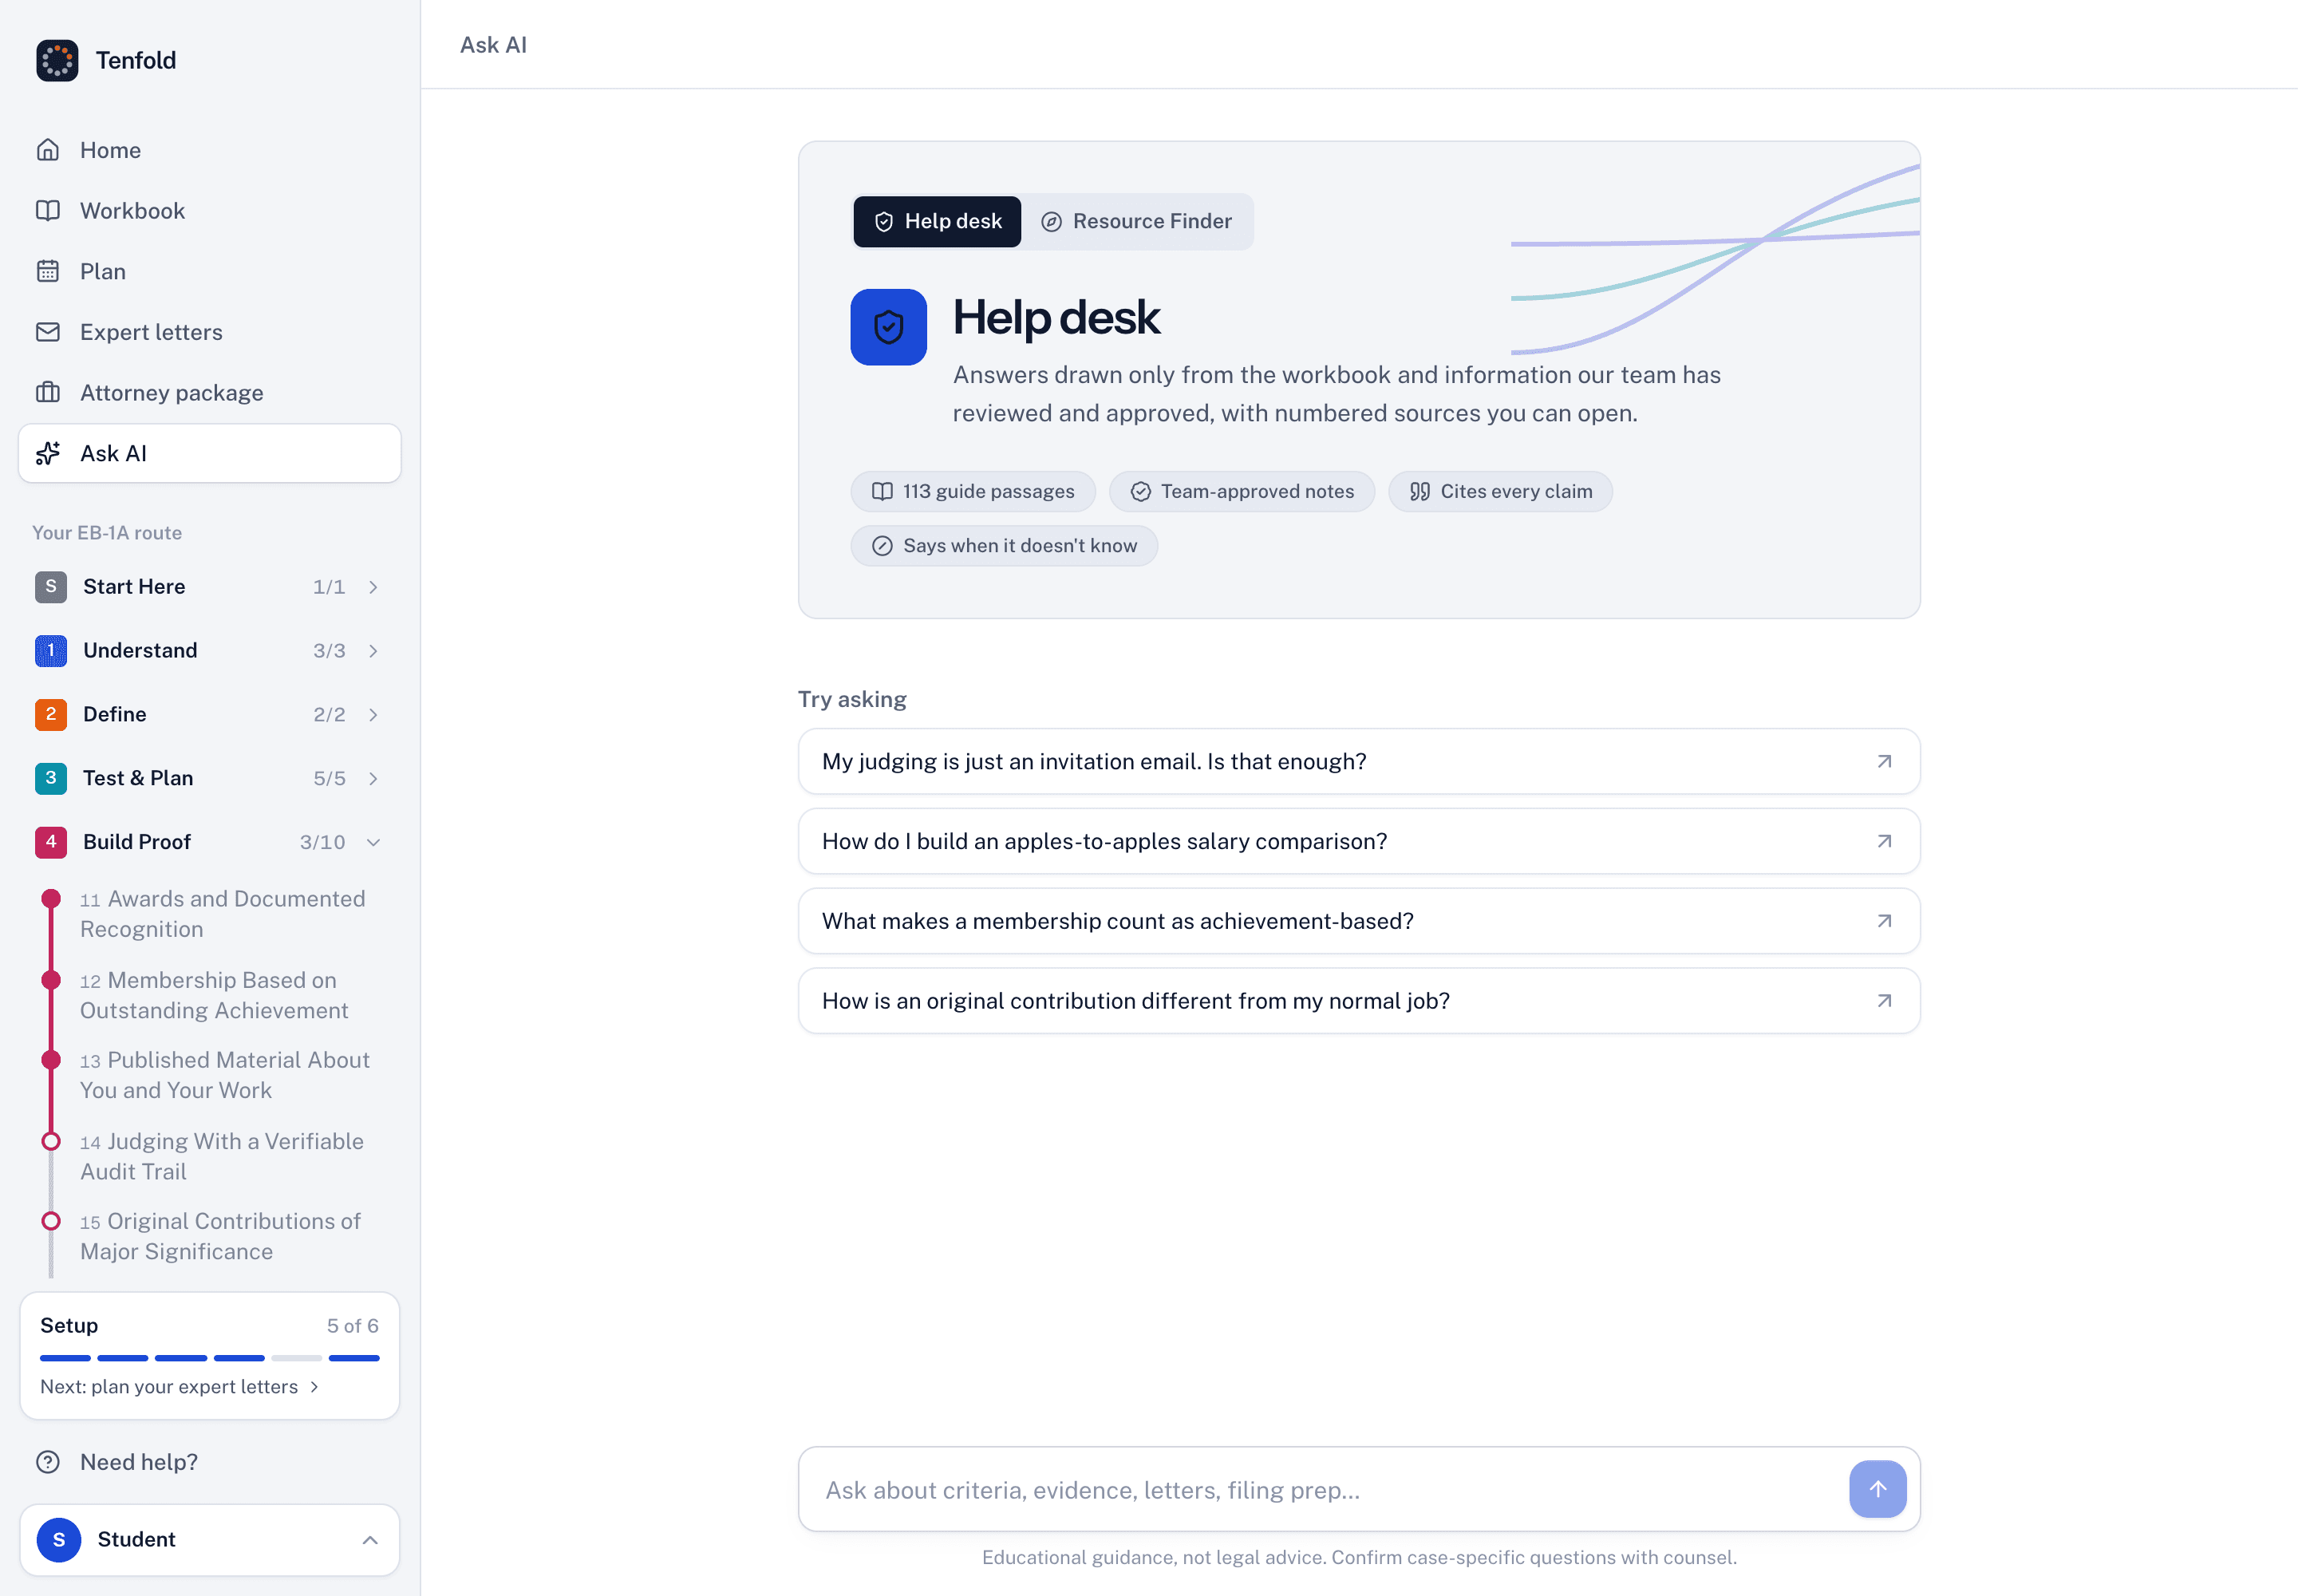Click the Team-approved notes chip
The image size is (2298, 1596).
click(x=1242, y=492)
